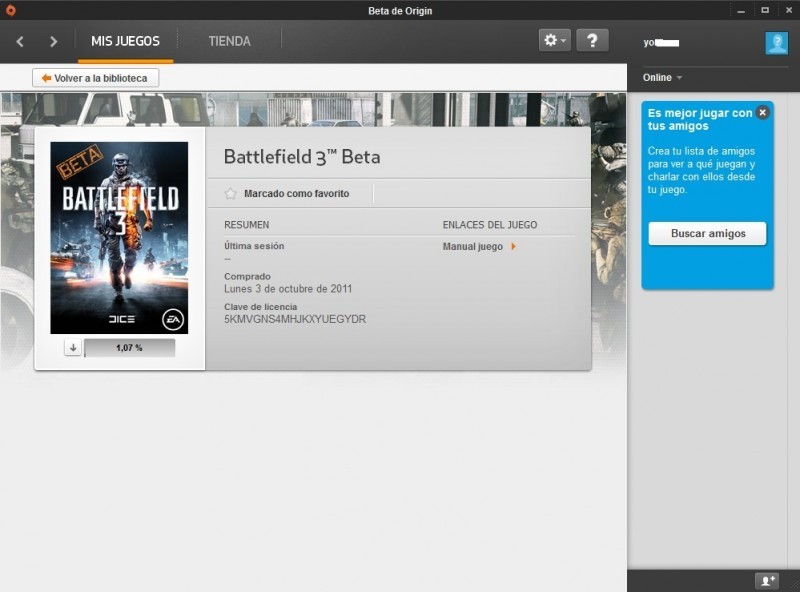Add a friend via the bottom icon
Screen dimensions: 800x592
(x=767, y=581)
